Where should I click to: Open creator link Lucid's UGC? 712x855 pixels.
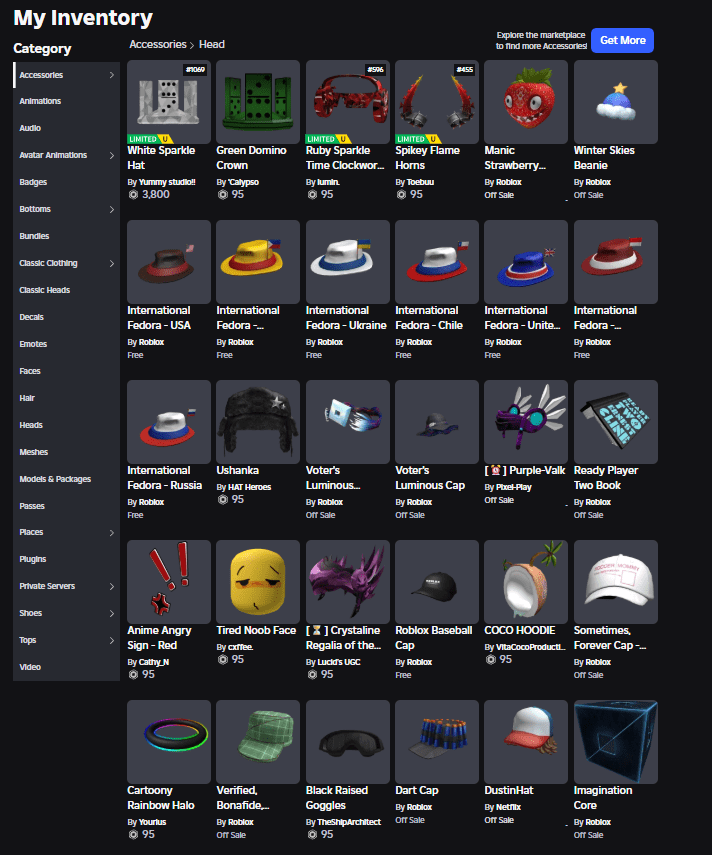339,662
